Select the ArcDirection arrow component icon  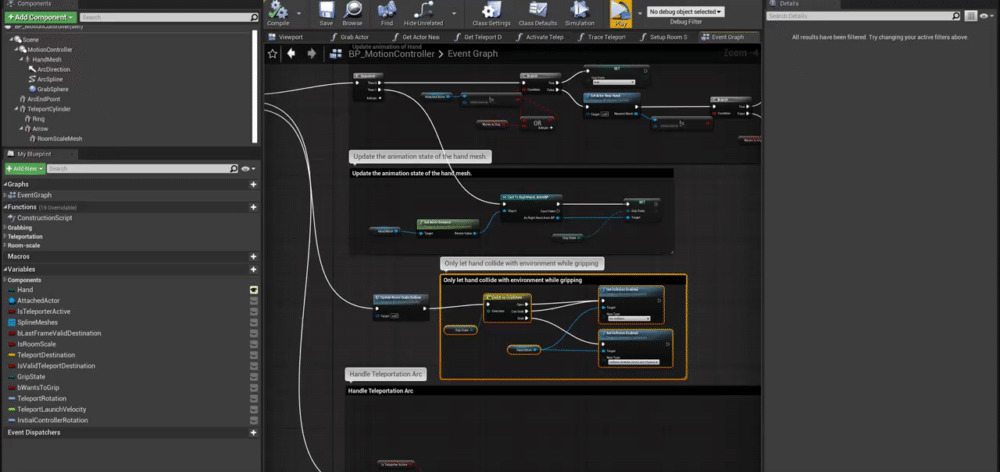32,70
